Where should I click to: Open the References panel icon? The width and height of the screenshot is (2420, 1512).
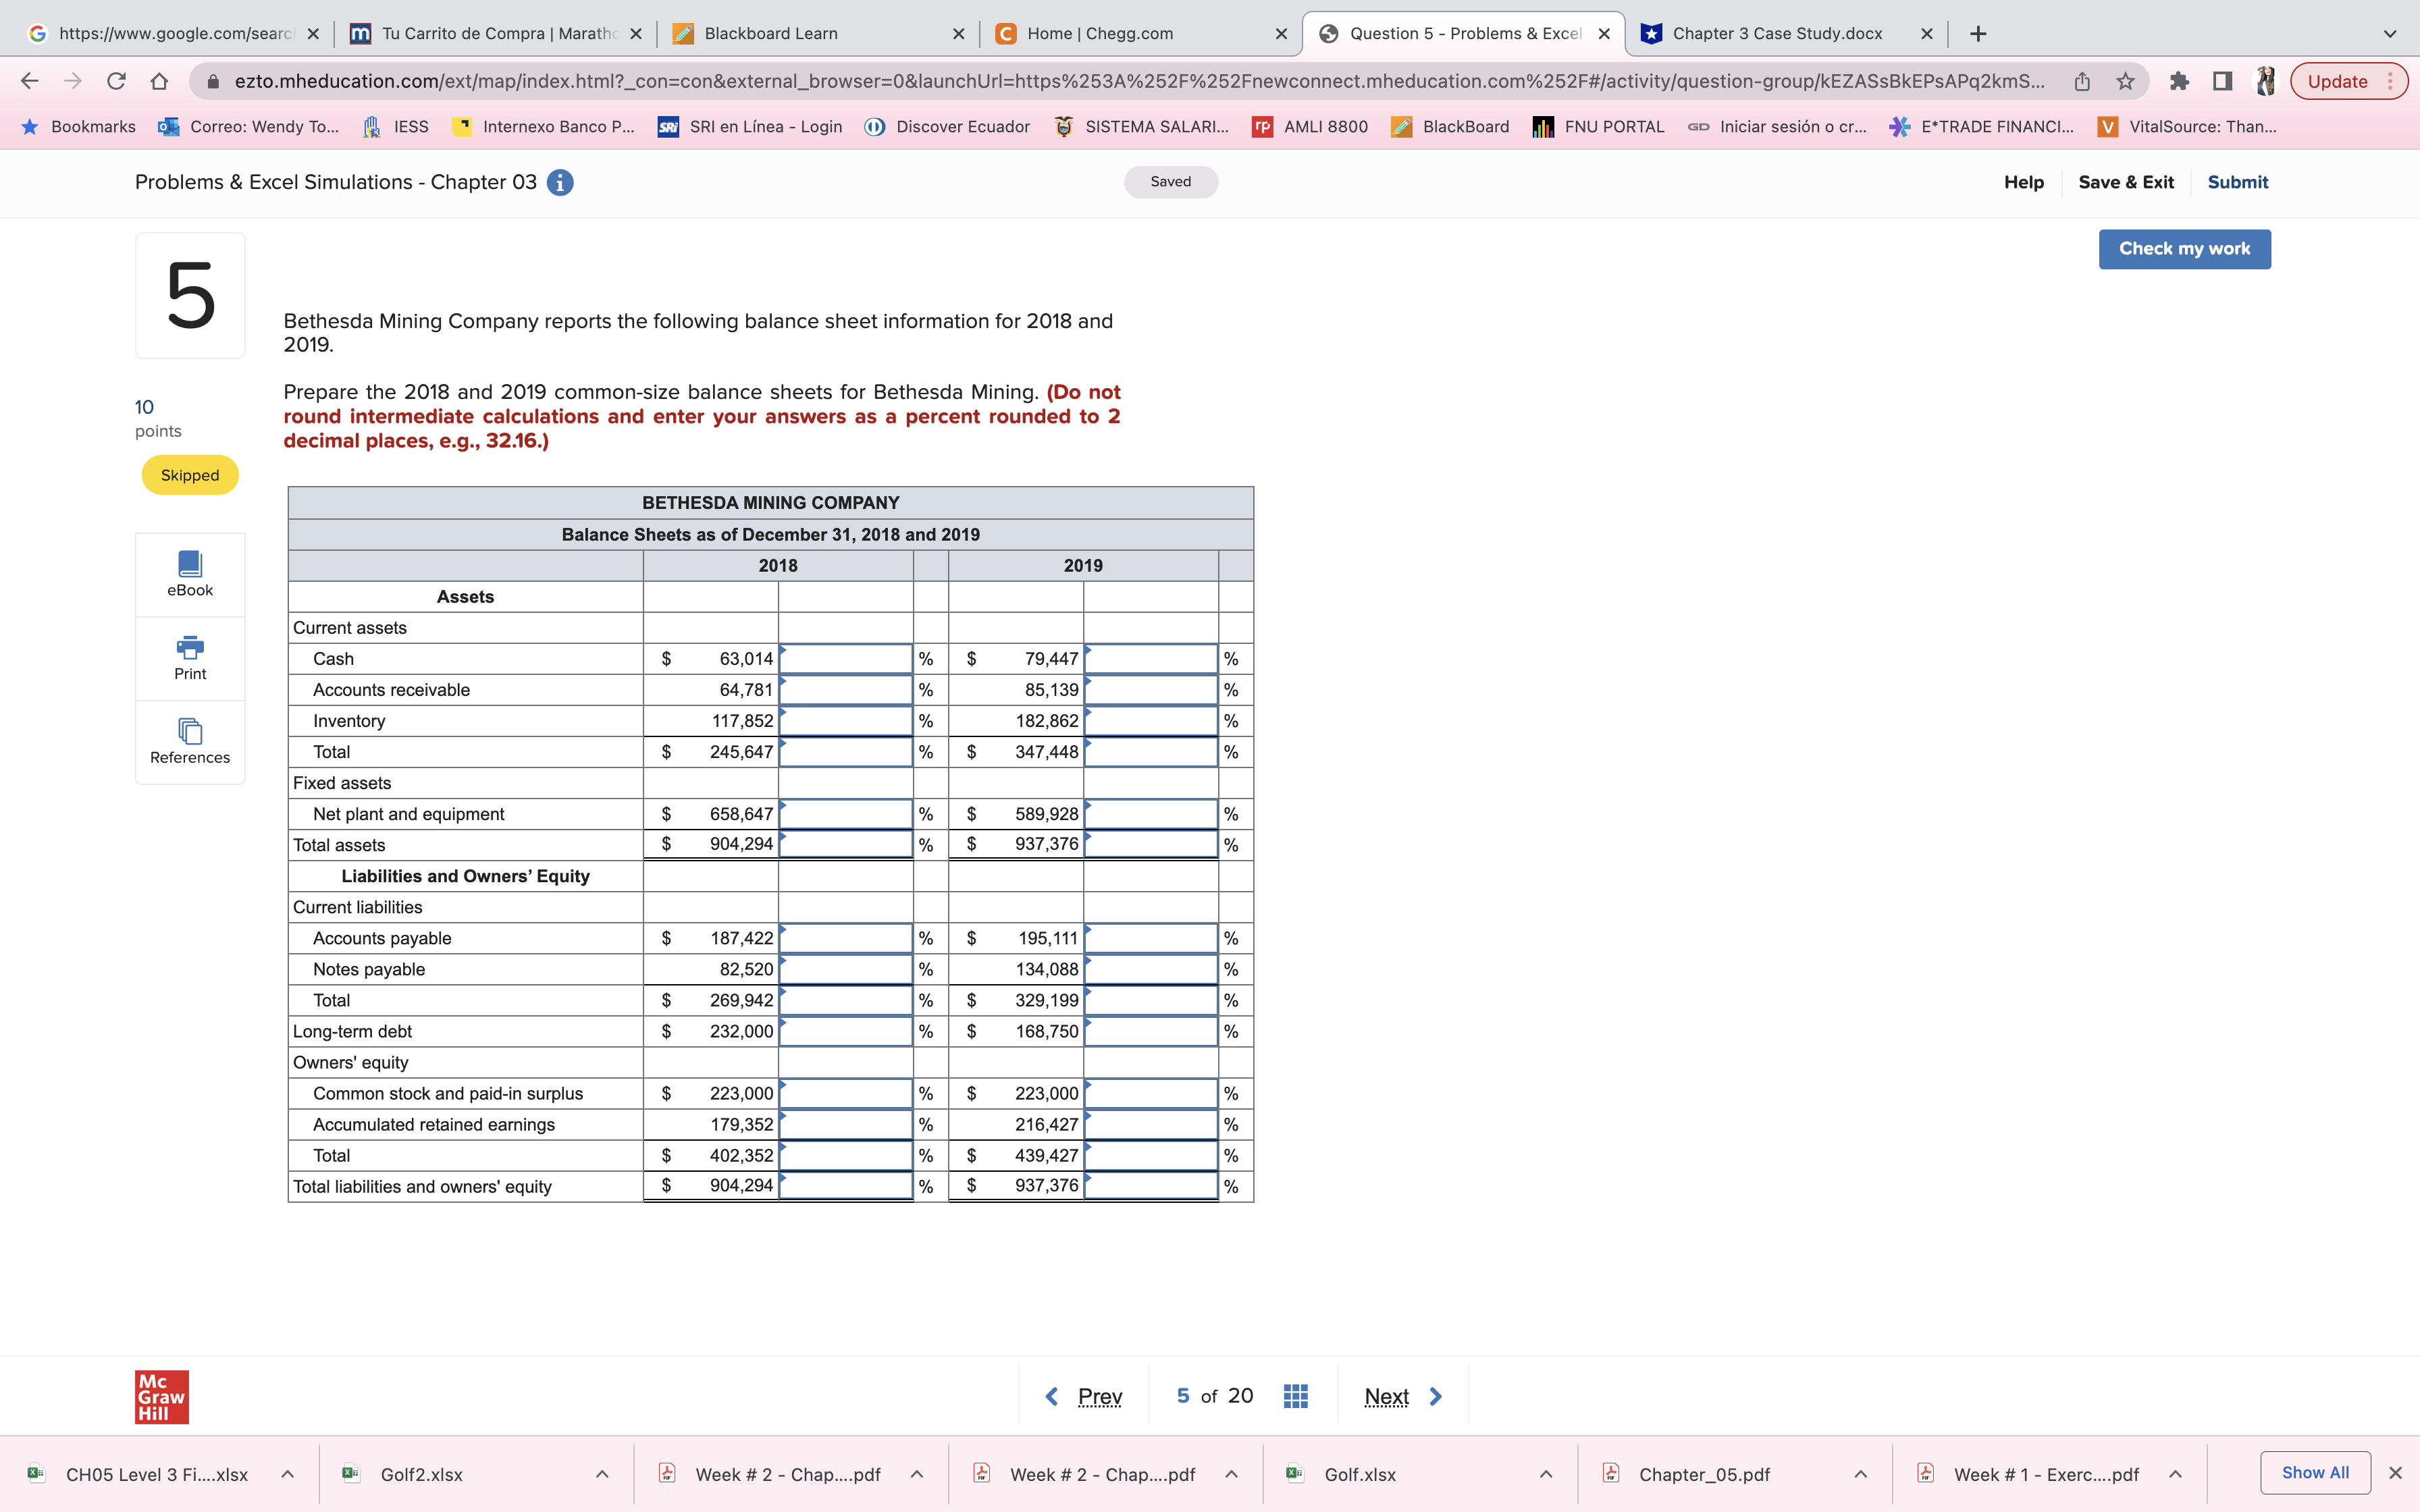coord(190,741)
